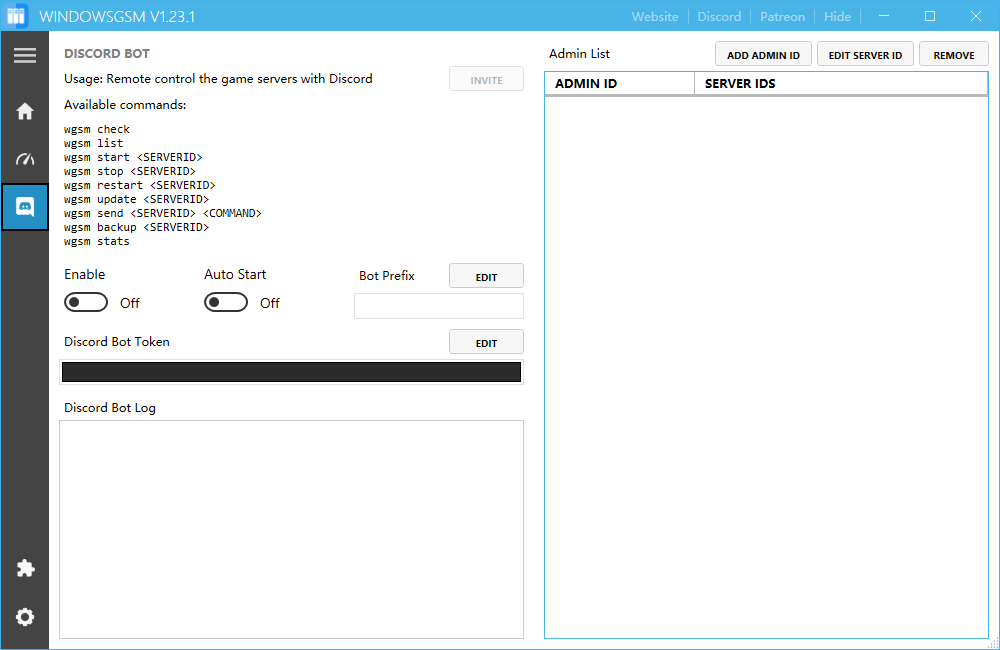This screenshot has height=650, width=1000.
Task: Click the WindowsGSM app logo
Action: pyautogui.click(x=17, y=17)
